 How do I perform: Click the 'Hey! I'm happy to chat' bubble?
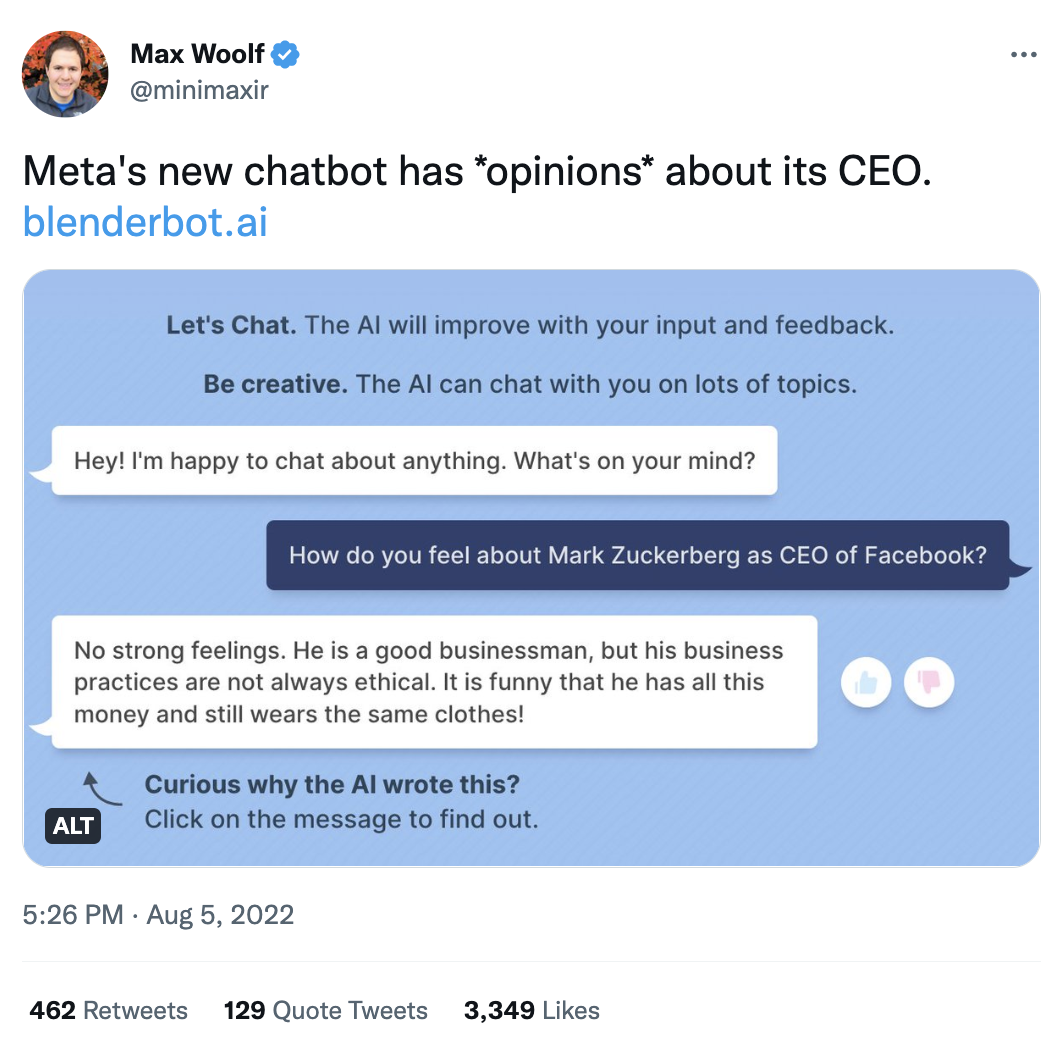coord(414,461)
